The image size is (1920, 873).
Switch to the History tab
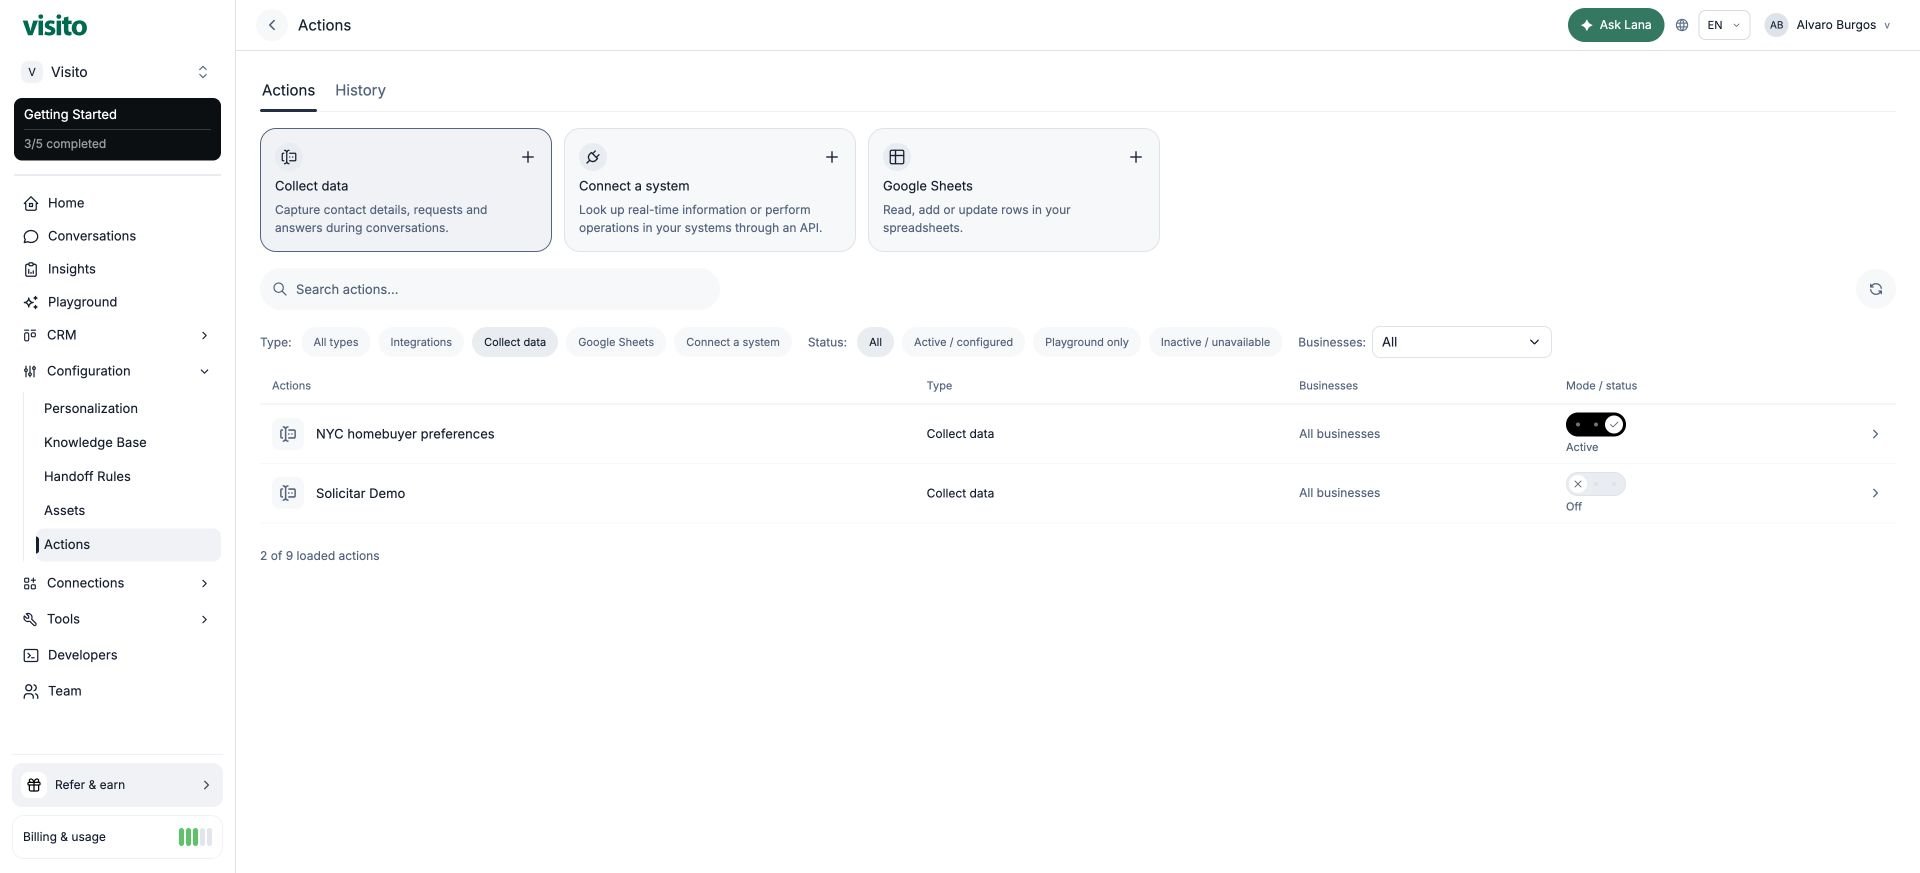(360, 90)
